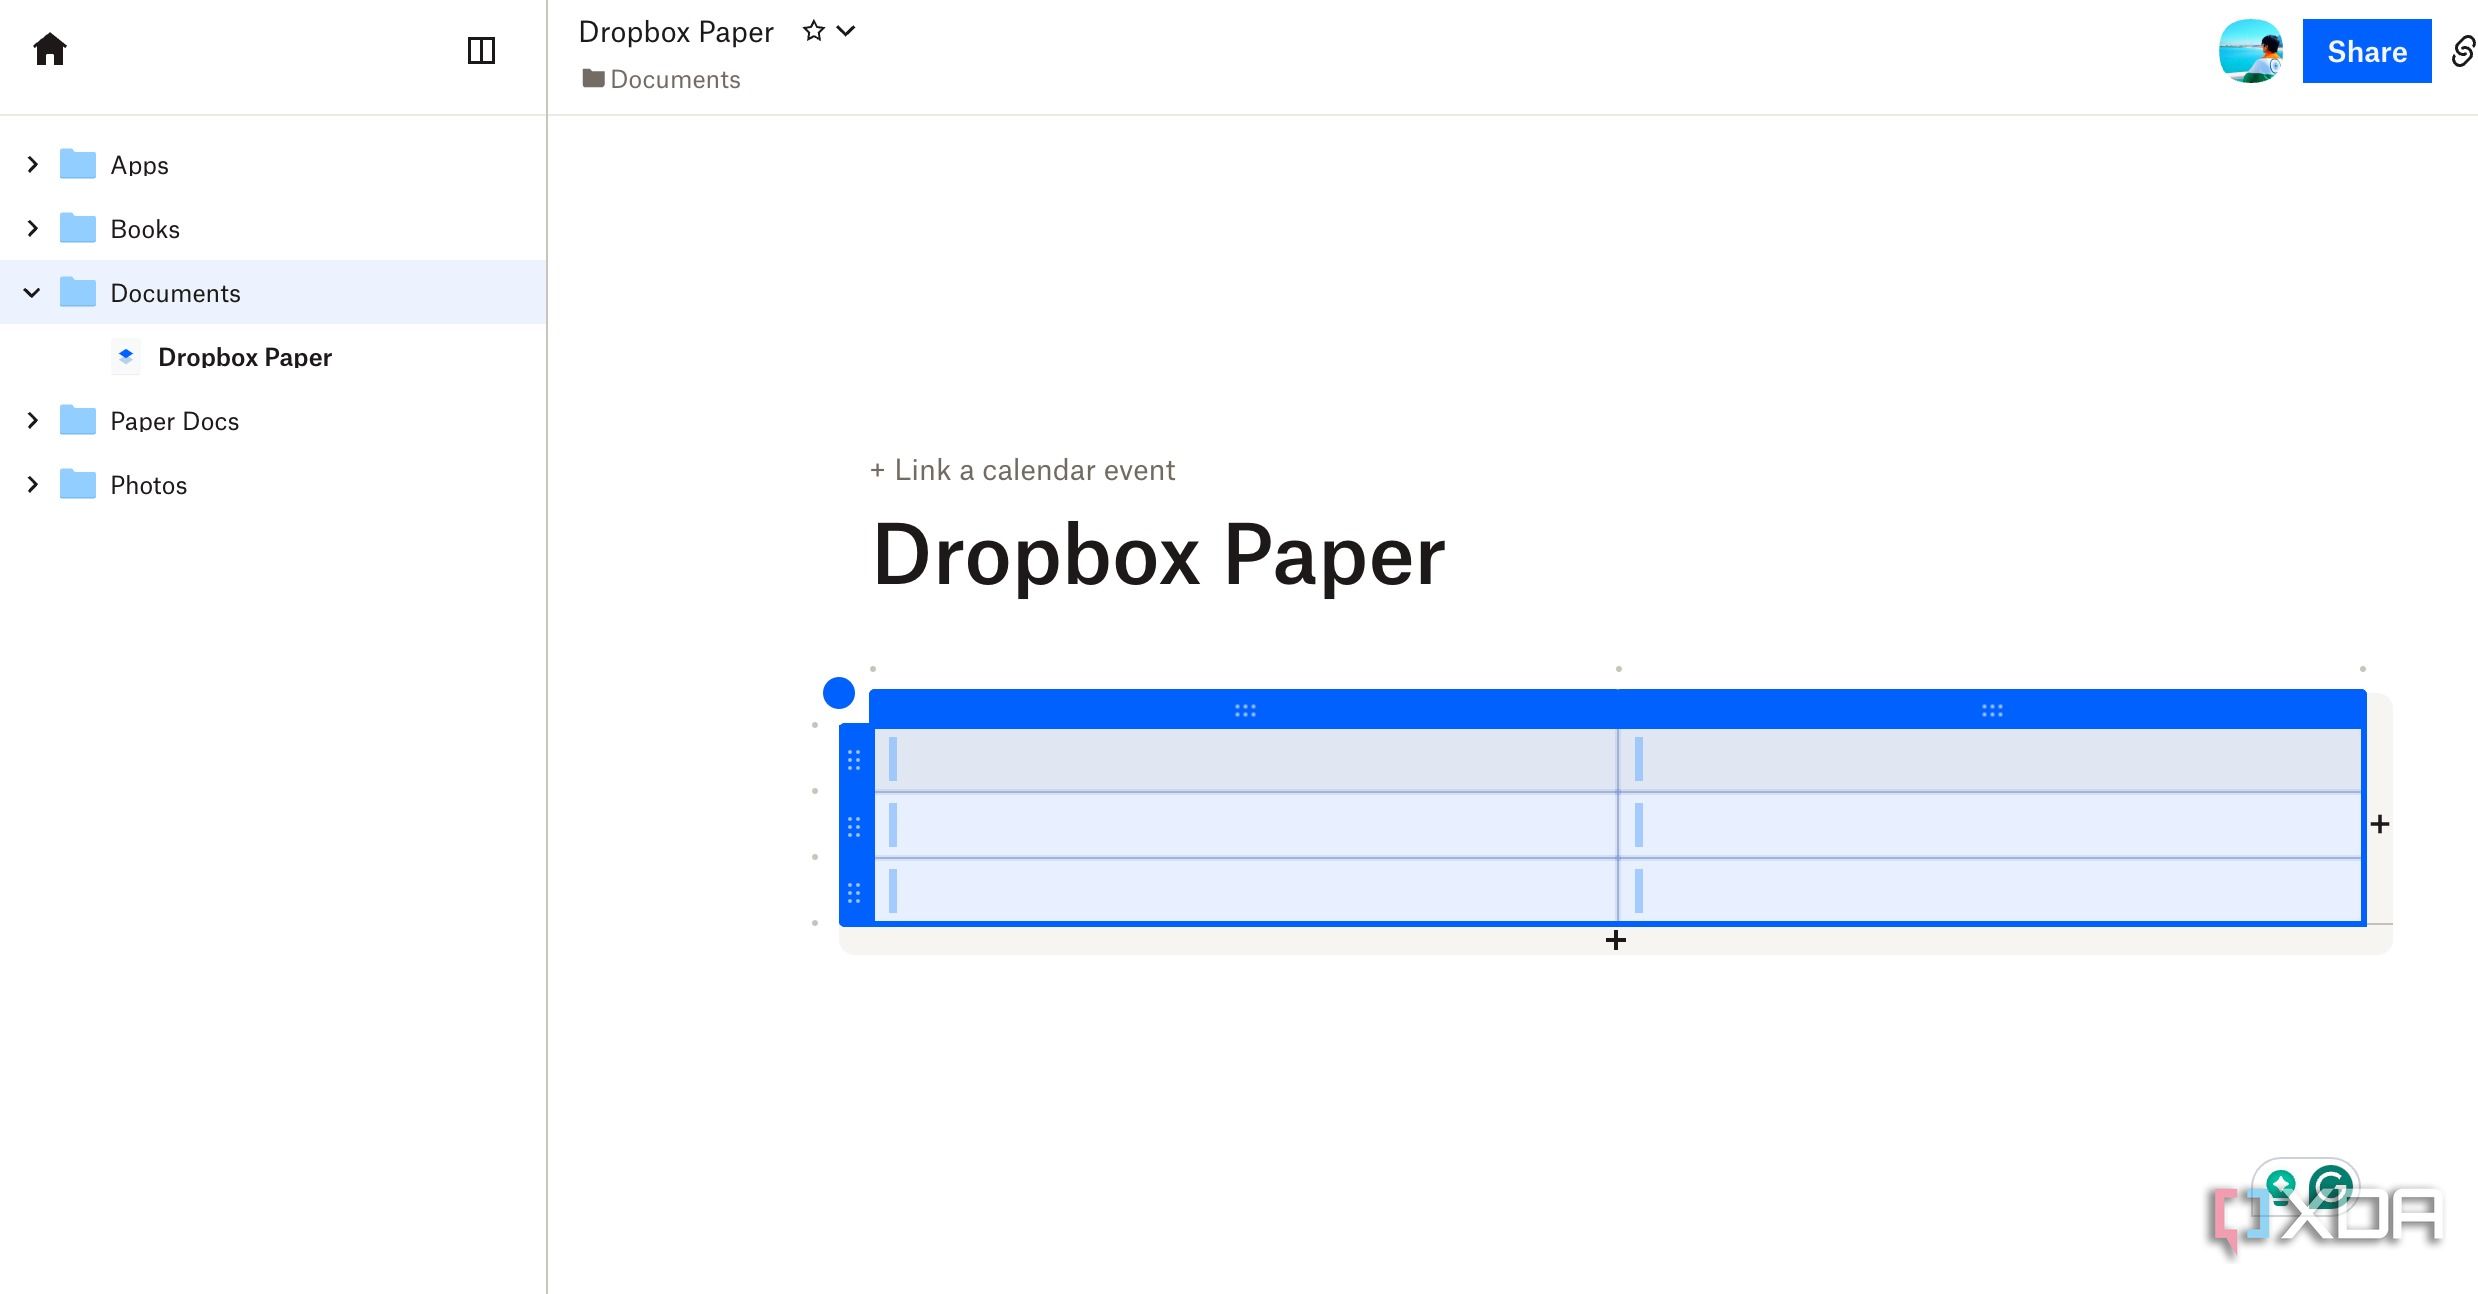This screenshot has width=2478, height=1294.
Task: Click the second column drag handle
Action: point(1991,710)
